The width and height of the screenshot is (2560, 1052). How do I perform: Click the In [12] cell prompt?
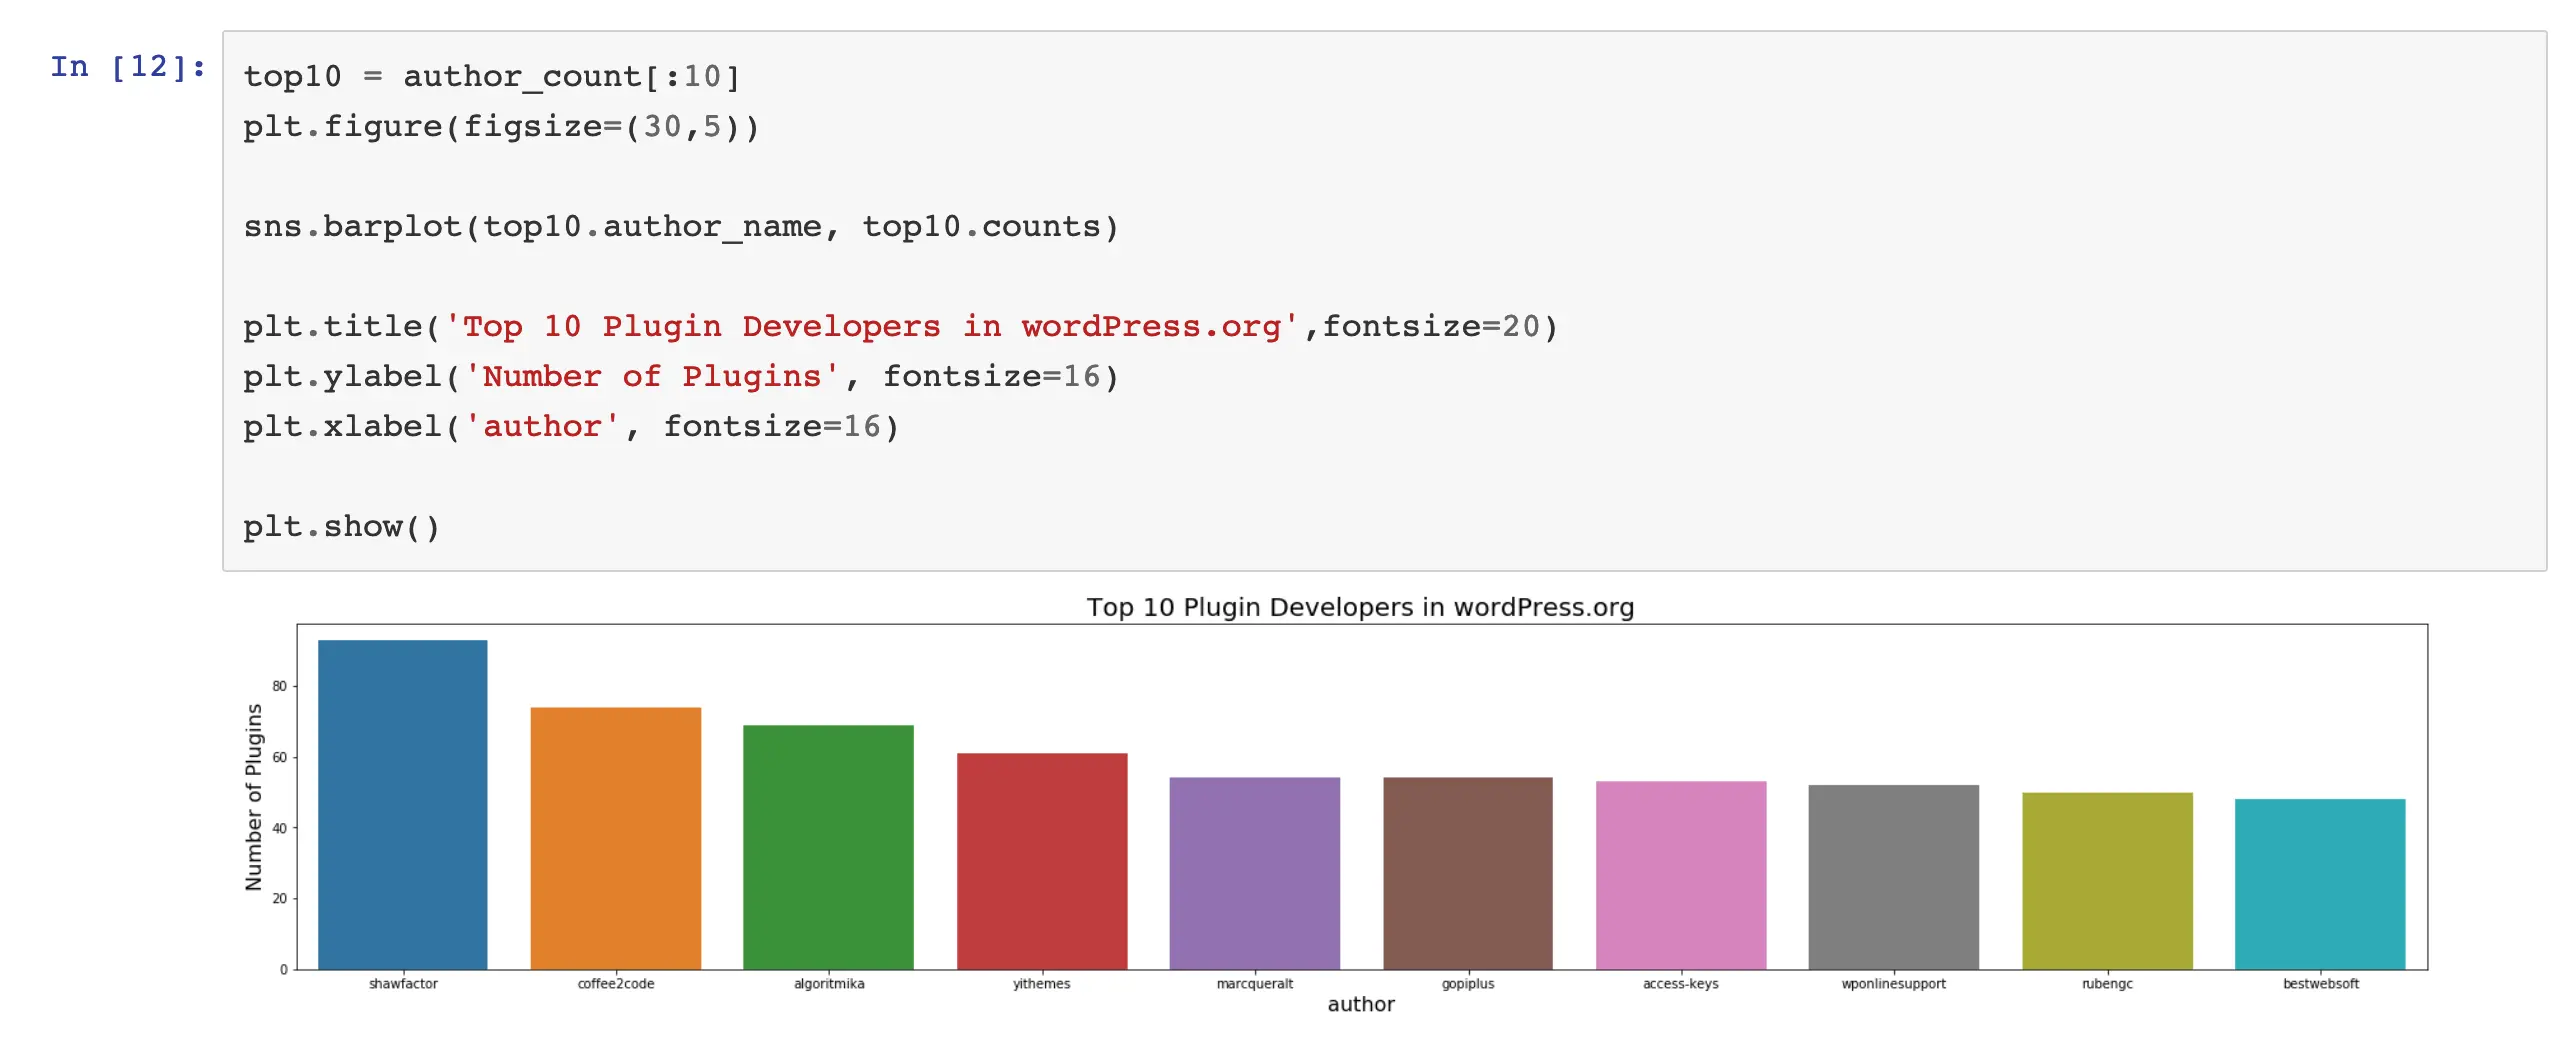point(128,67)
